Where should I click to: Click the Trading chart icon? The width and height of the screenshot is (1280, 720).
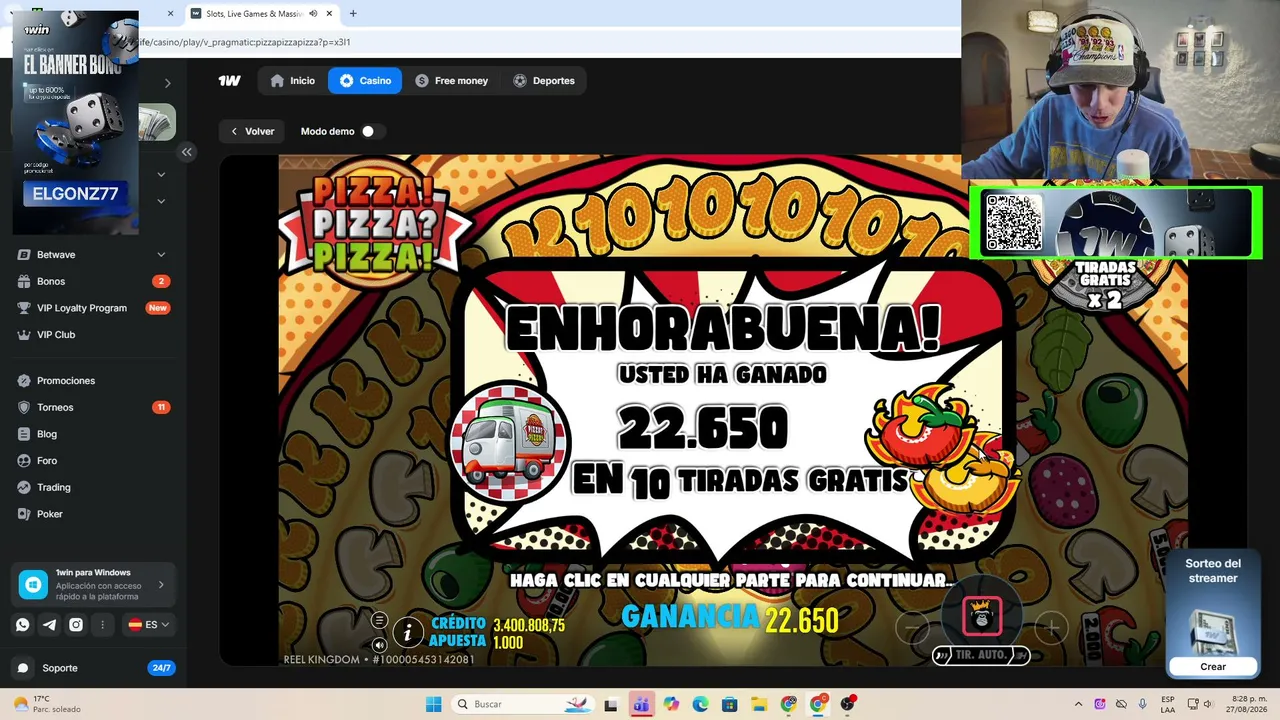point(24,488)
